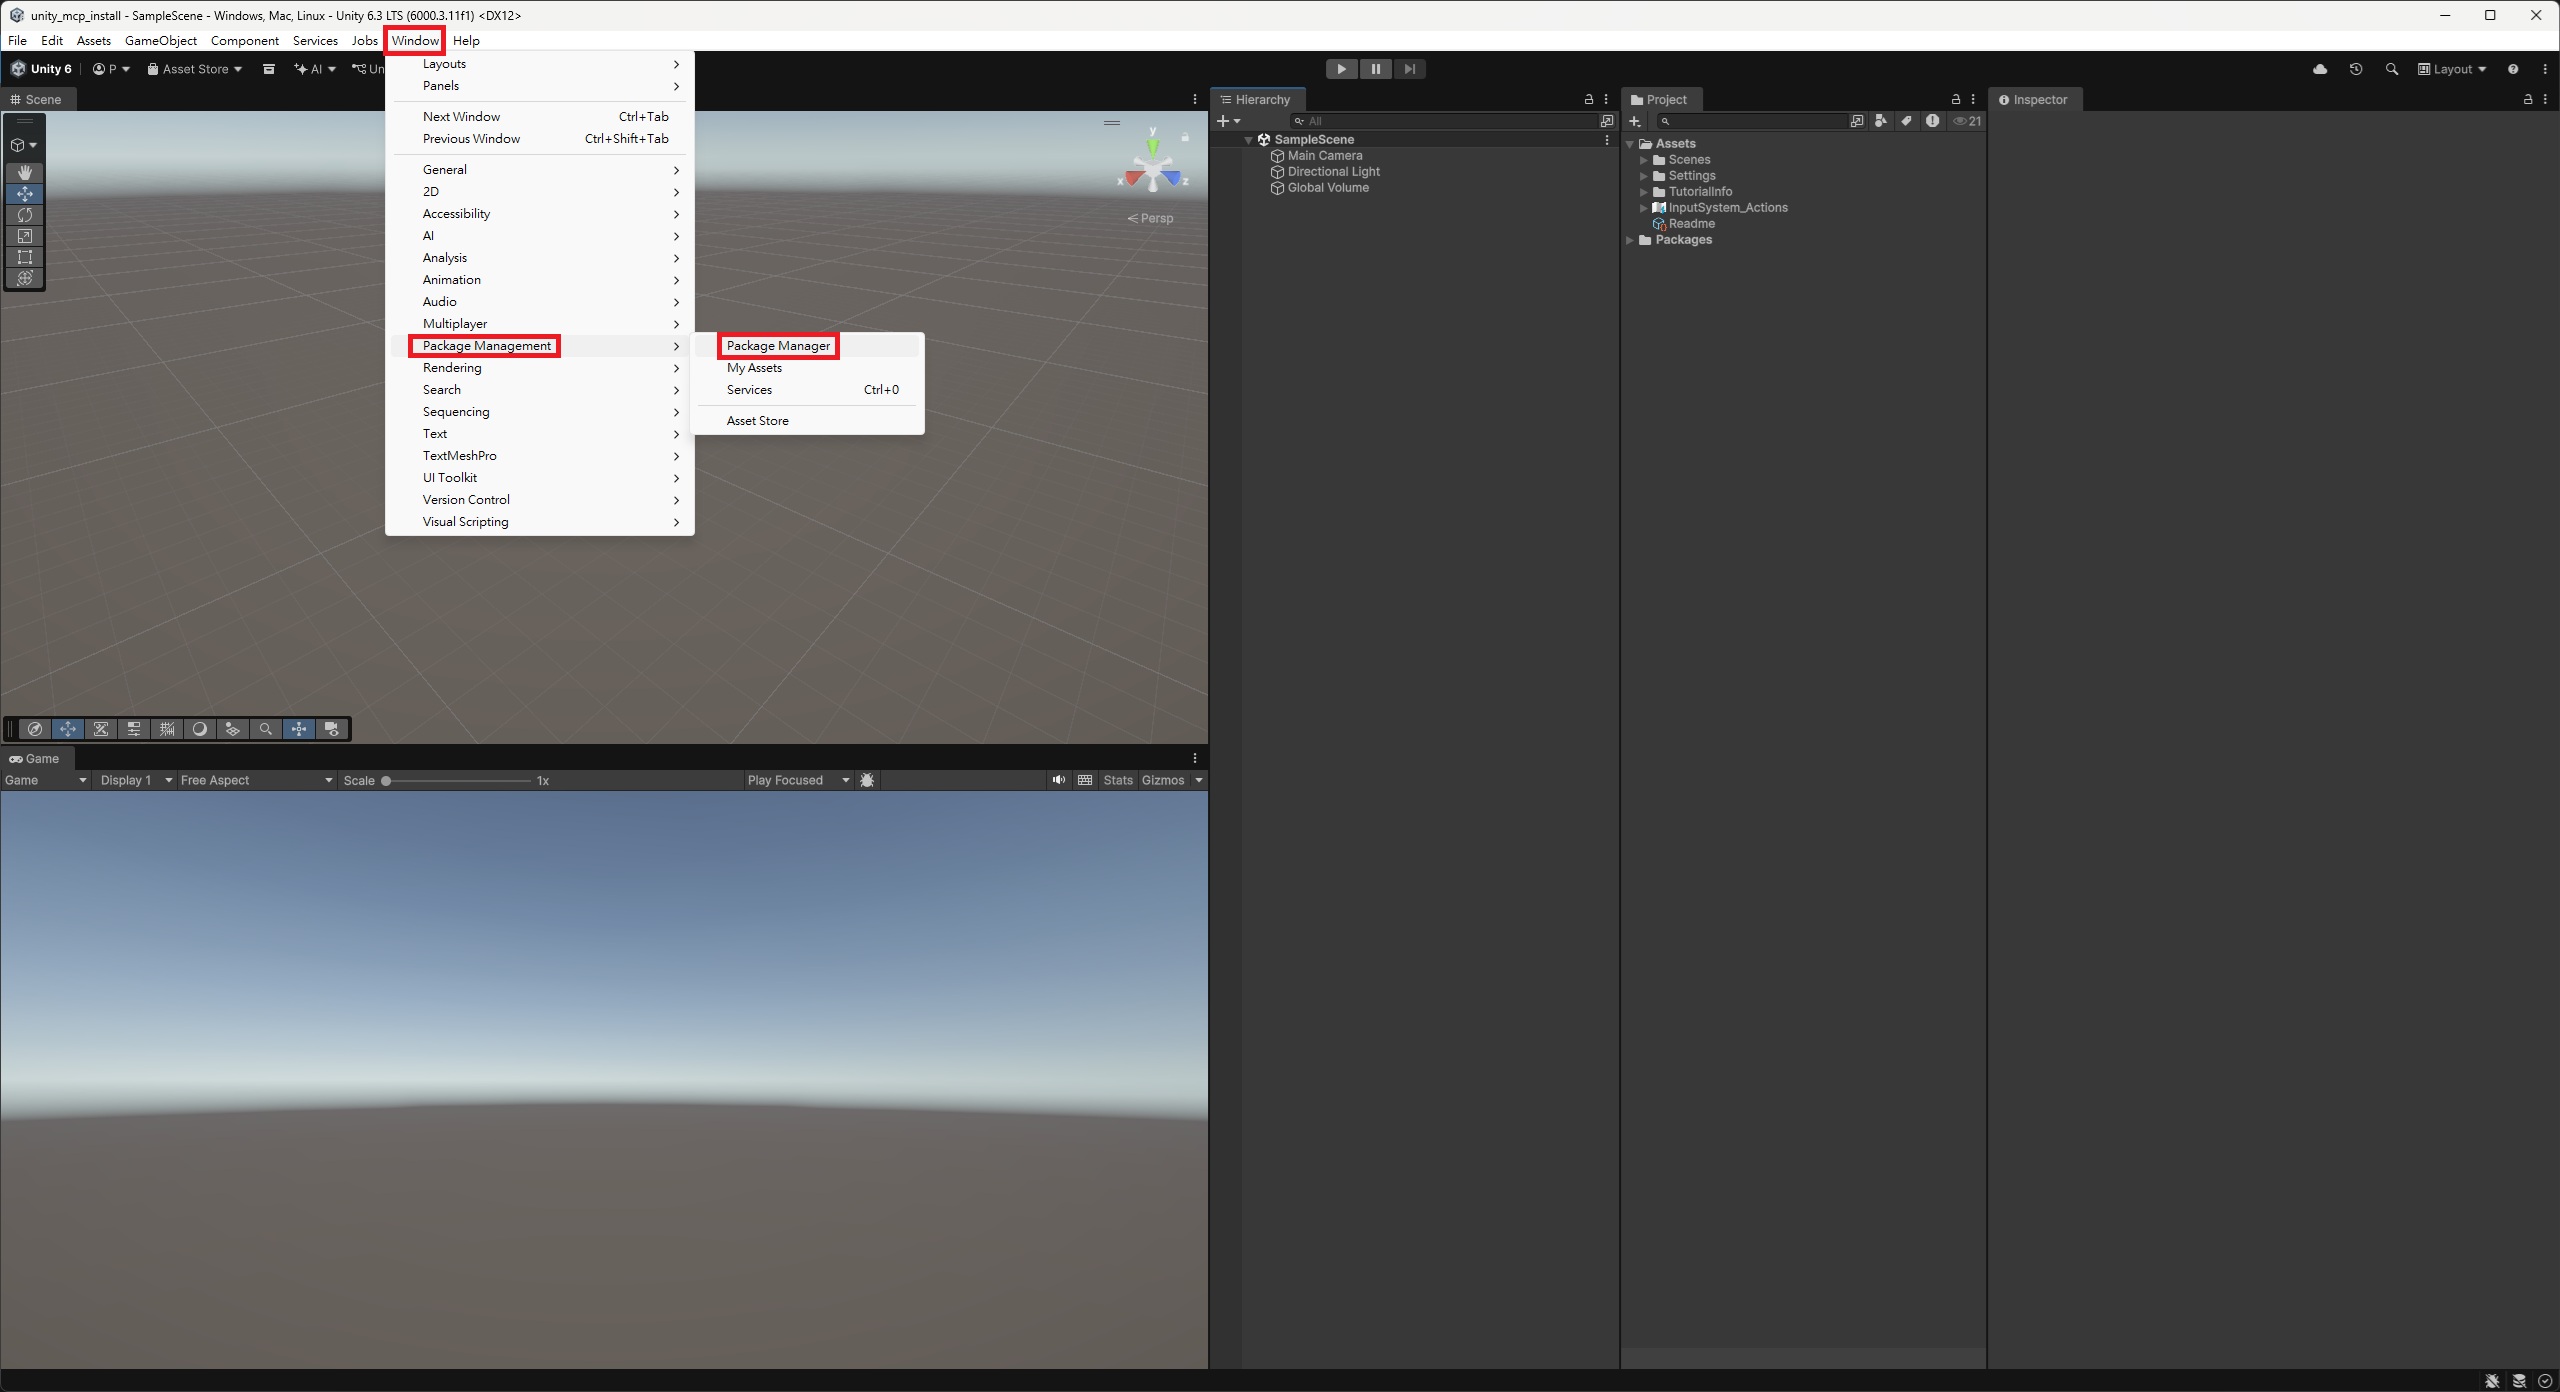Toggle the Inspector panel lock
Image resolution: width=2560 pixels, height=1392 pixels.
(2528, 99)
